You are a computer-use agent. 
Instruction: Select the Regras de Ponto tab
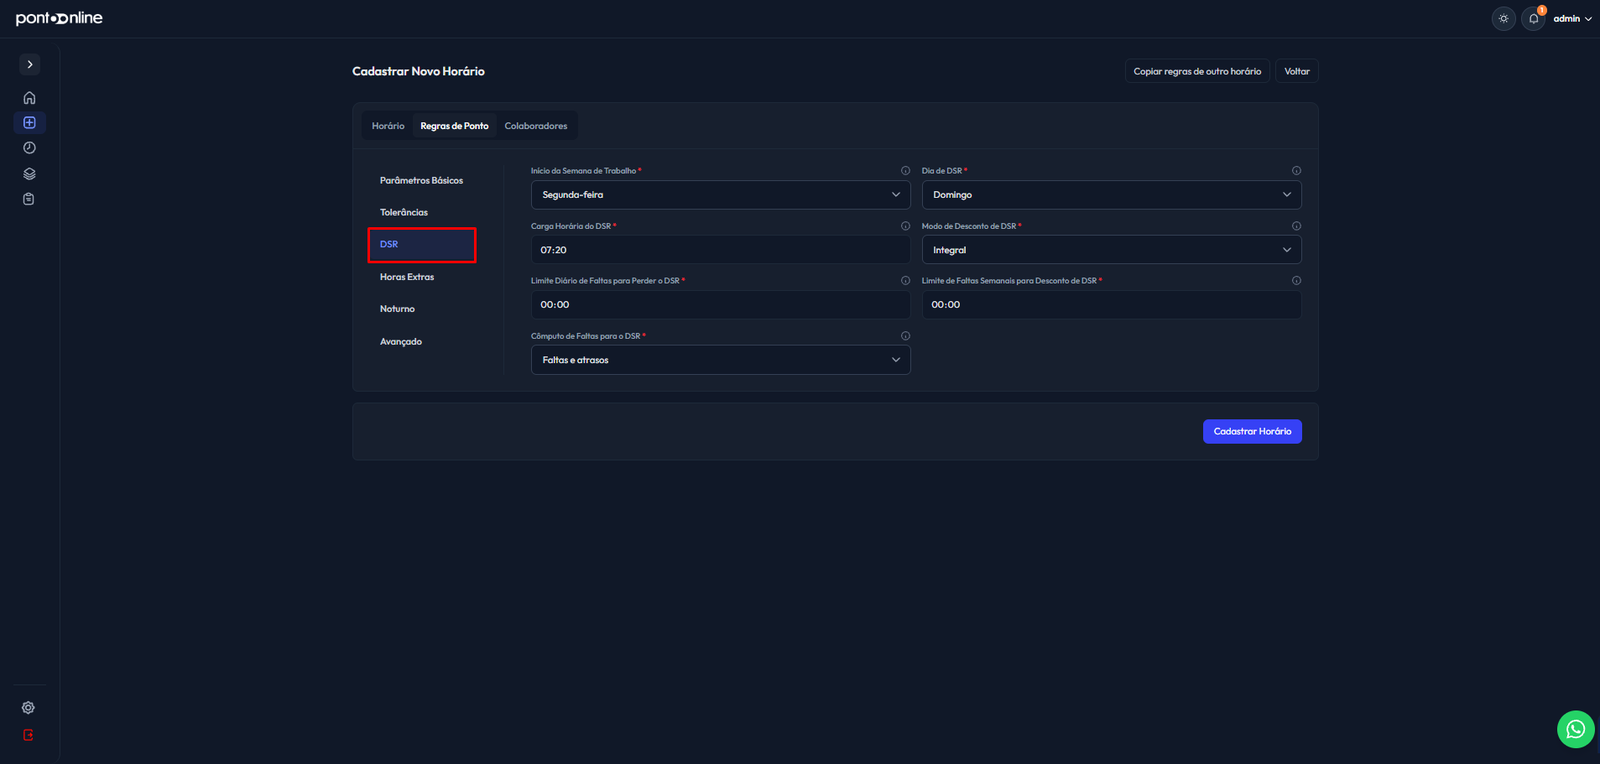tap(454, 126)
